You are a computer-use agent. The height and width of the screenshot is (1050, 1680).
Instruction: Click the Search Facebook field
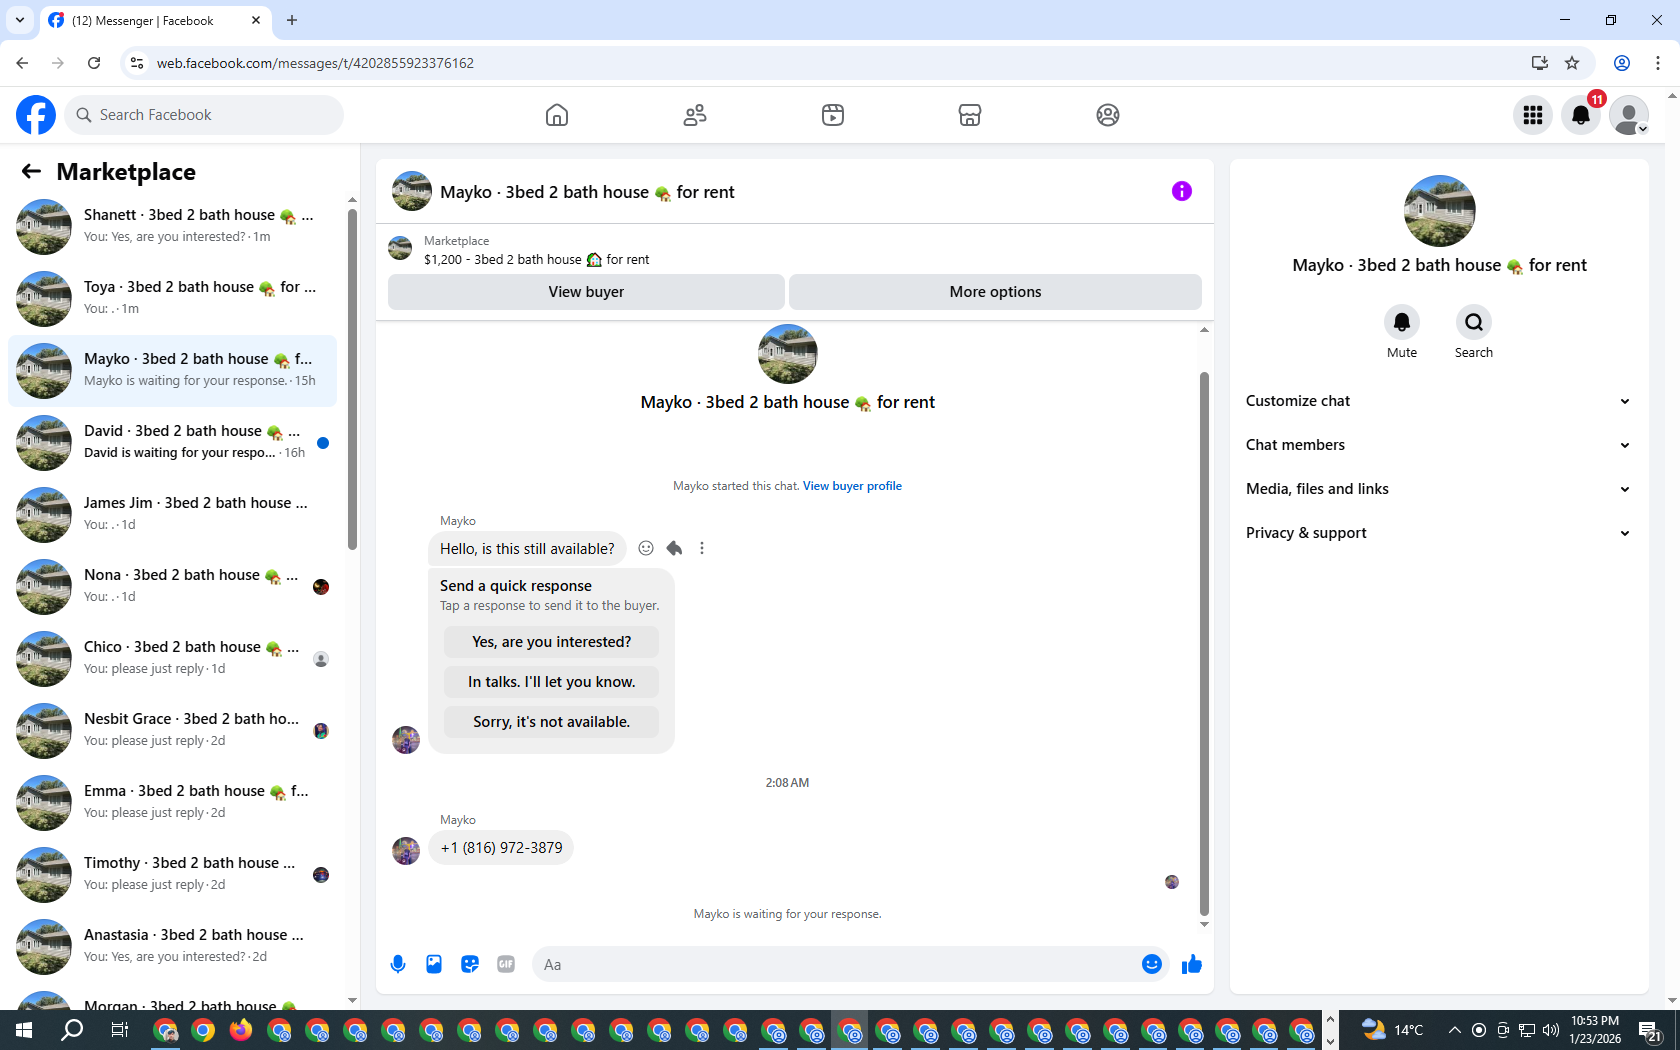tap(204, 115)
